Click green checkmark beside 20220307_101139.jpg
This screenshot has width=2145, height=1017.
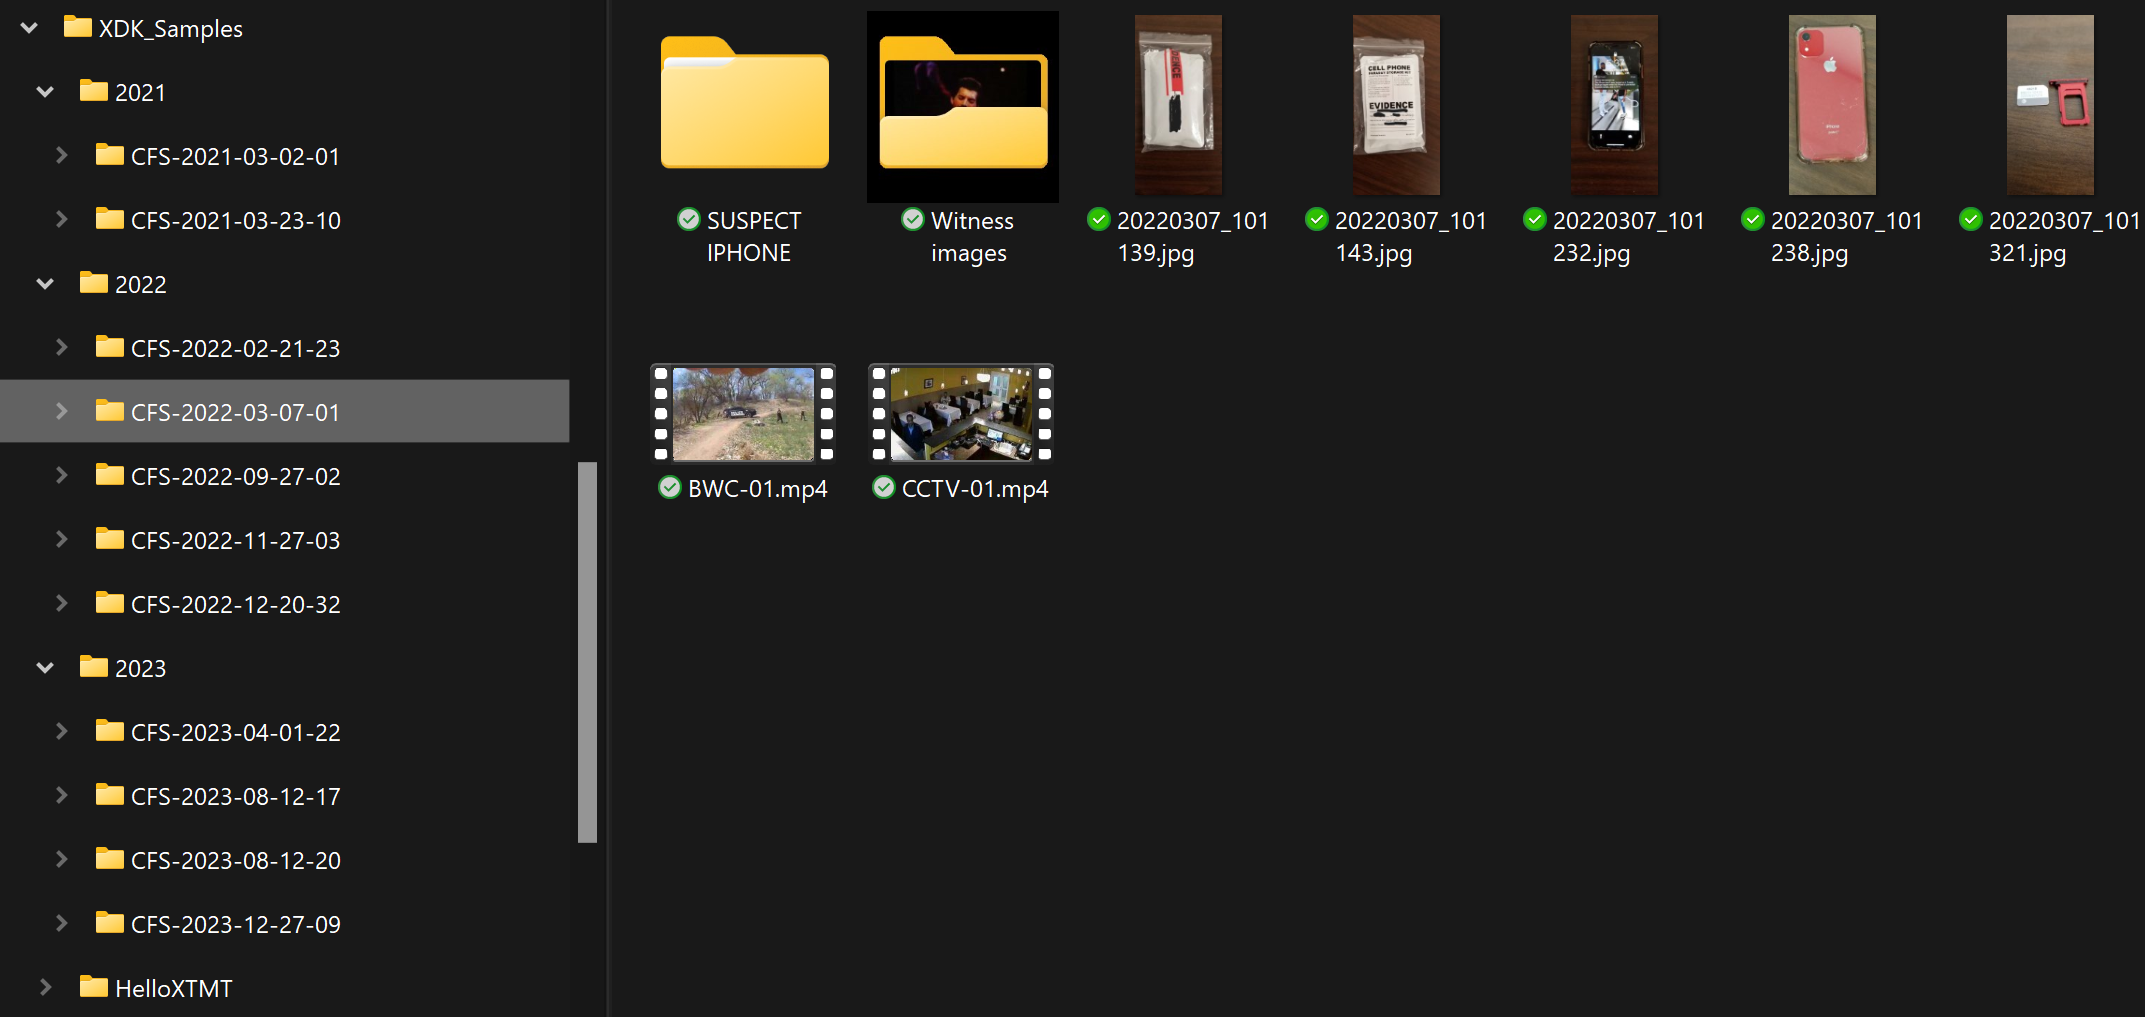(1099, 220)
